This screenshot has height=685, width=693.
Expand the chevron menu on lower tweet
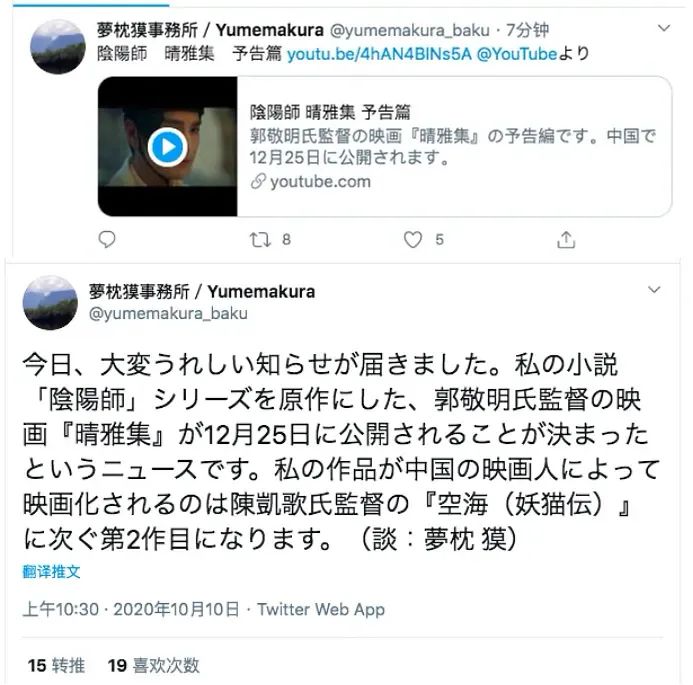point(654,290)
